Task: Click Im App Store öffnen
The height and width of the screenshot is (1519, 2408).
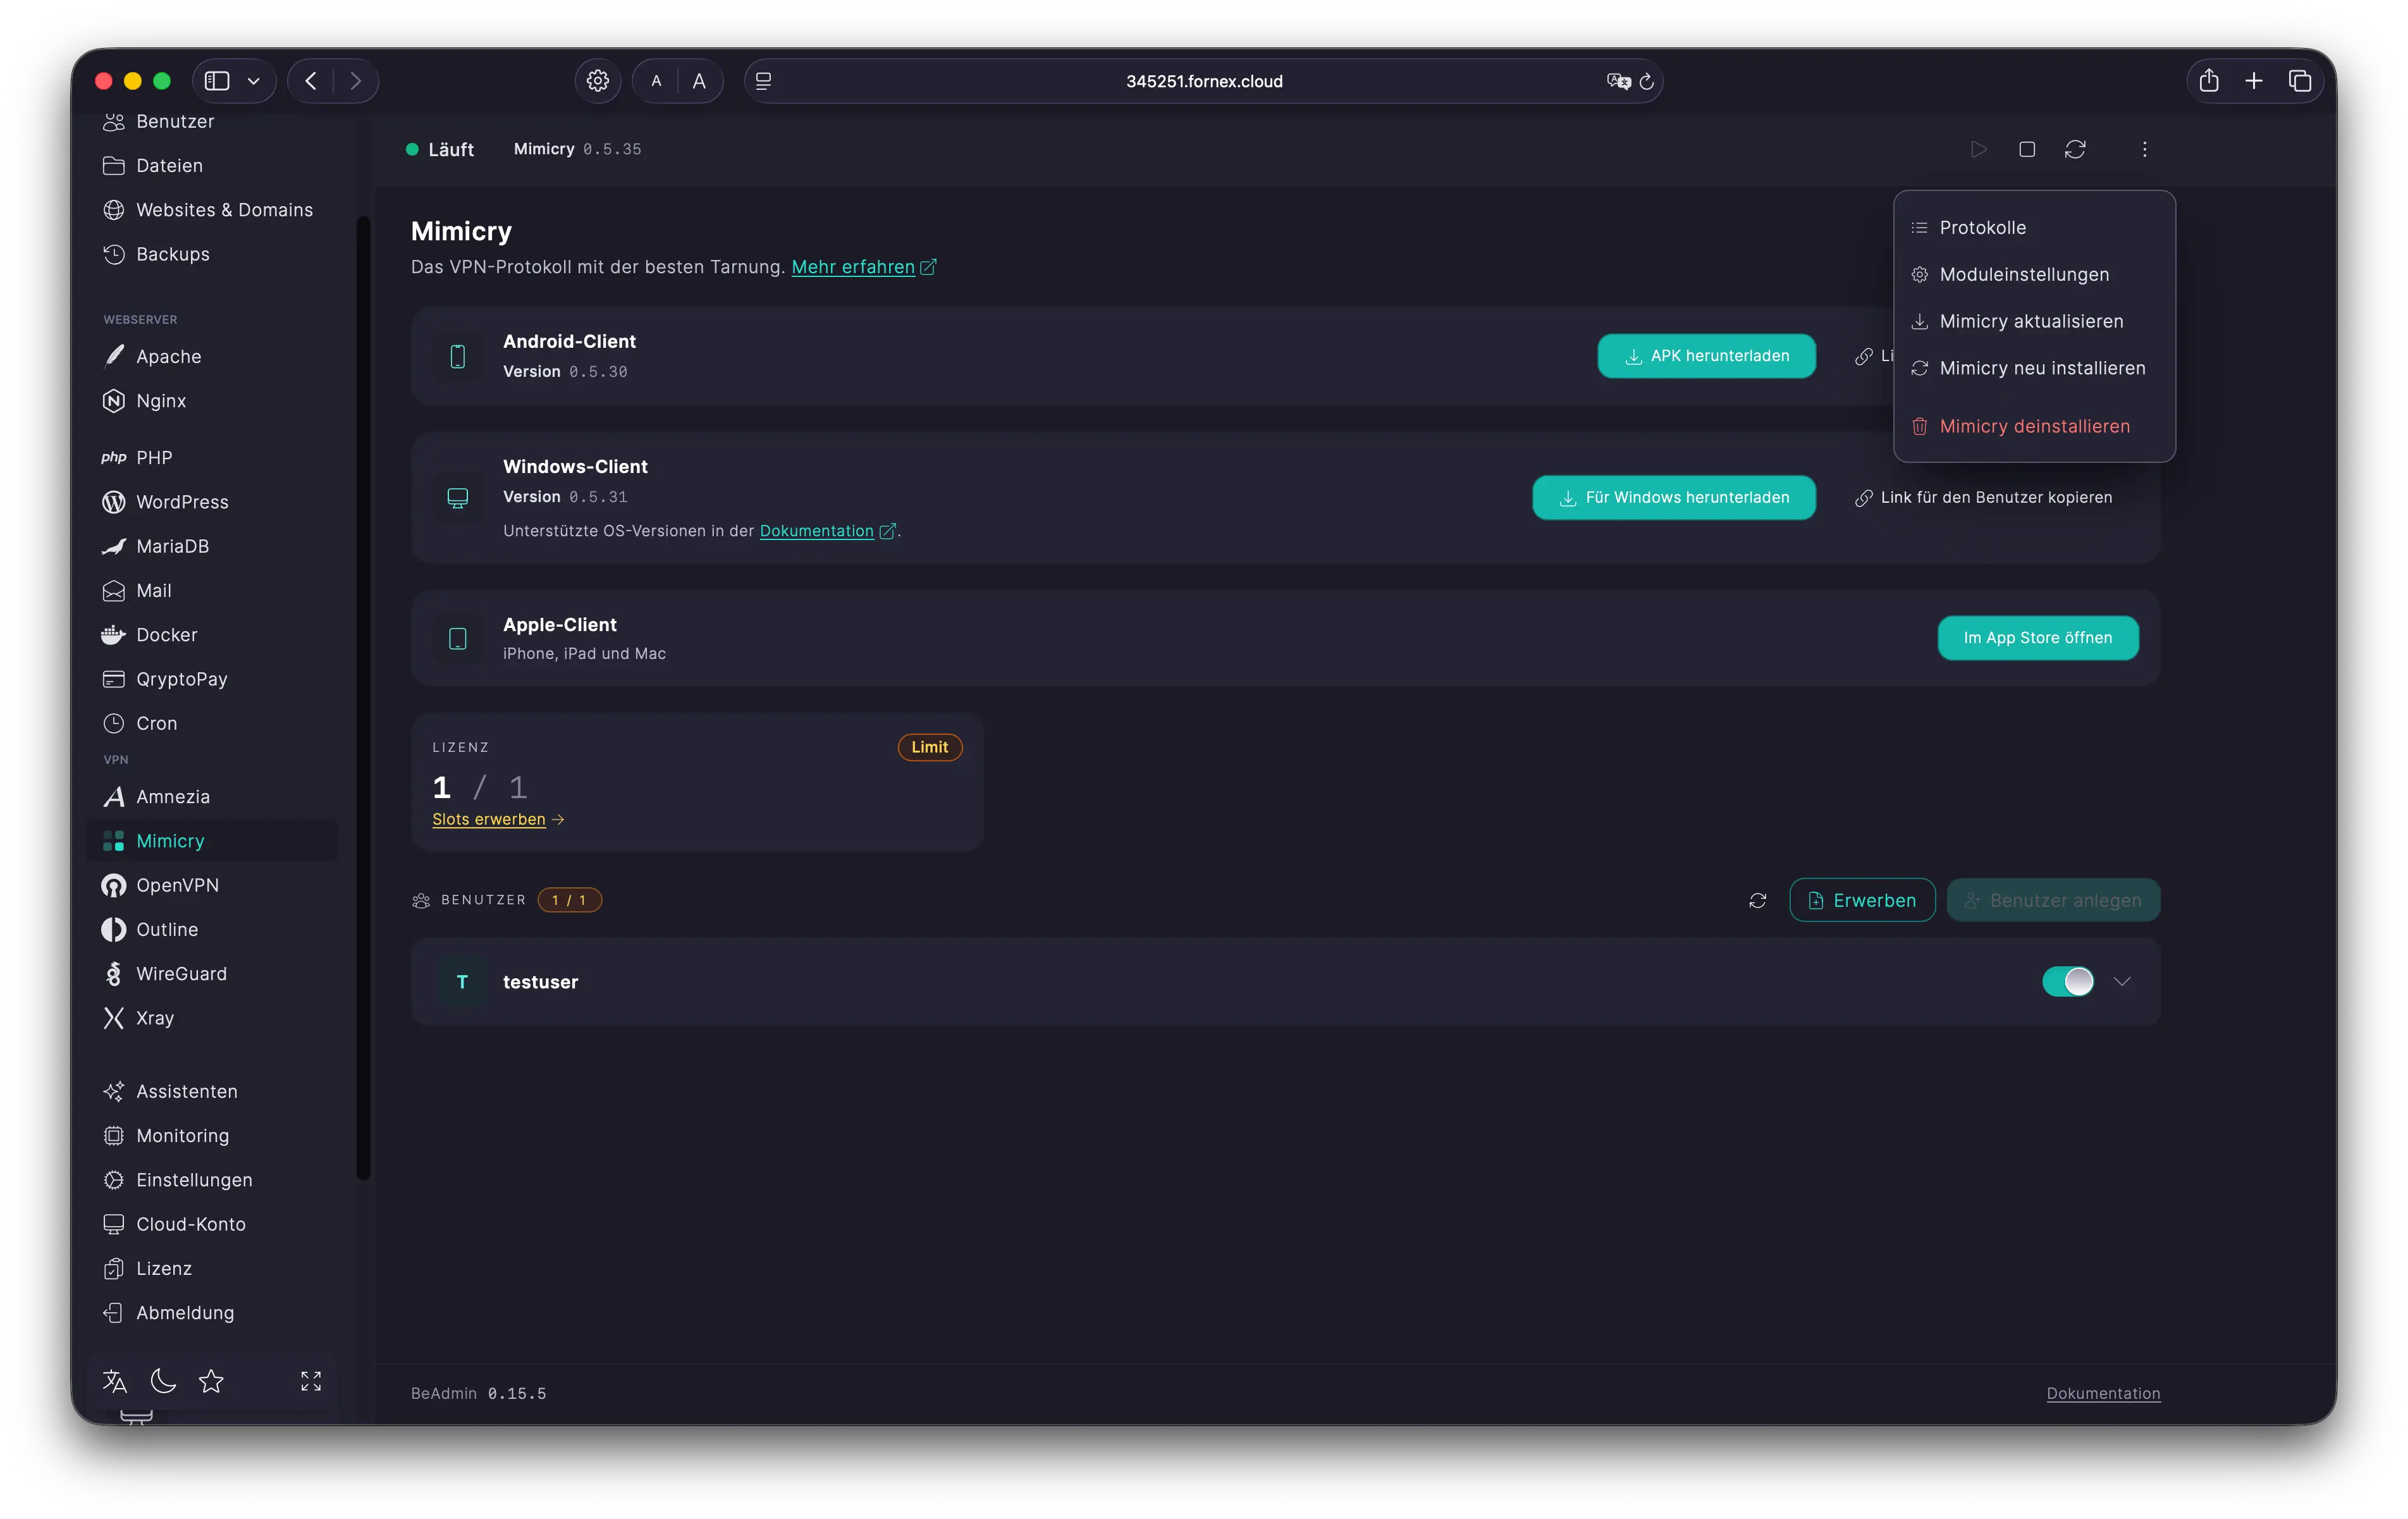Action: pyautogui.click(x=2037, y=638)
